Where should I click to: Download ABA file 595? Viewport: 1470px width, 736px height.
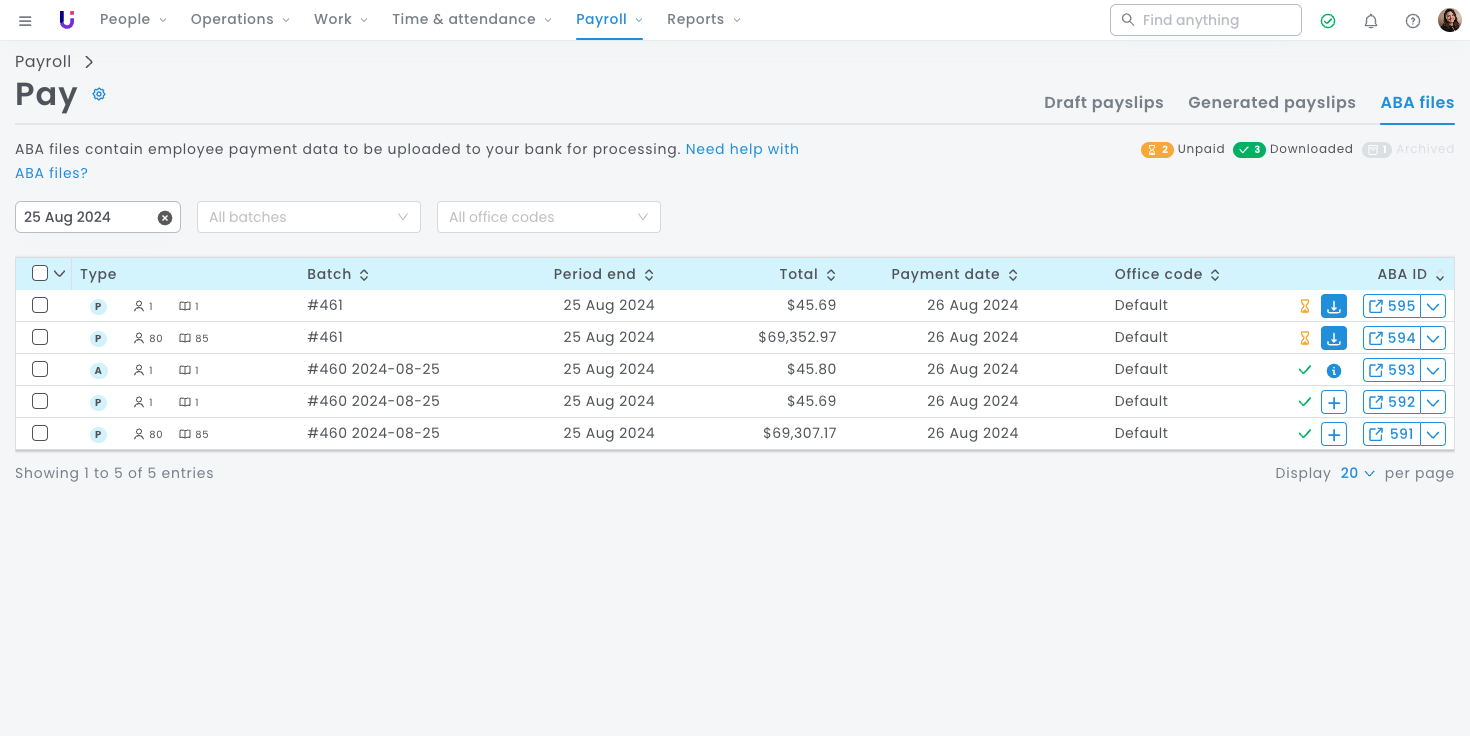(1334, 306)
